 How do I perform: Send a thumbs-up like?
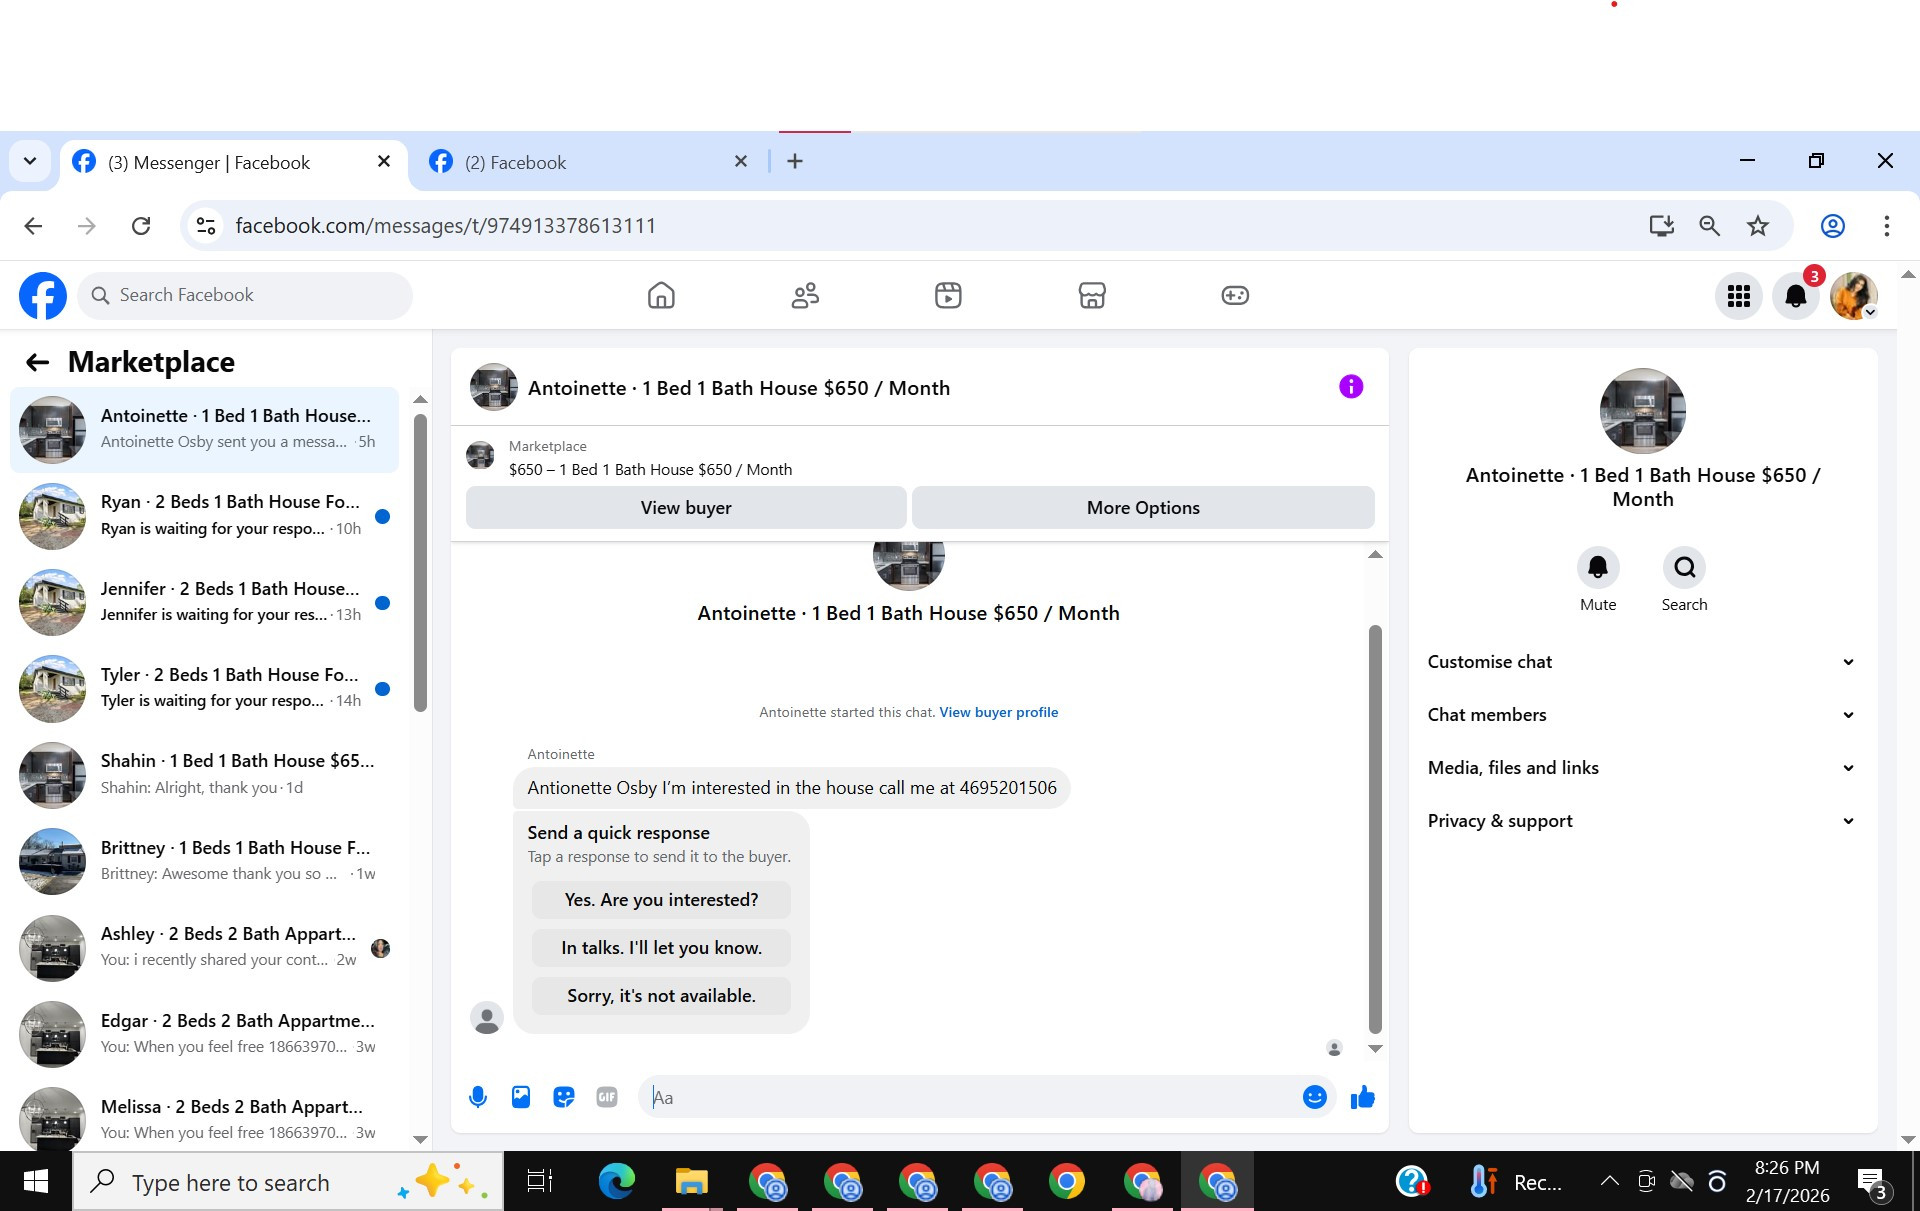pyautogui.click(x=1362, y=1097)
